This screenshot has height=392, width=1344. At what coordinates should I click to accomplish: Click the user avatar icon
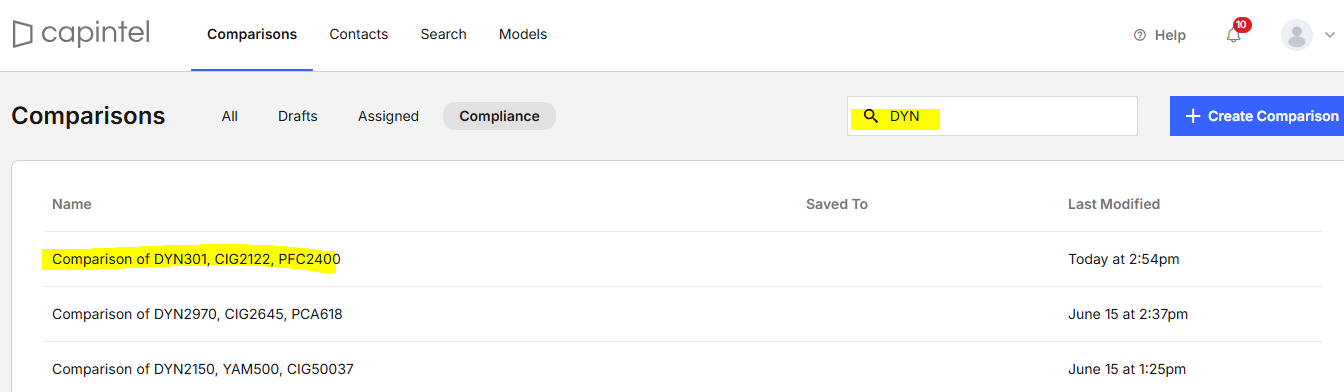coord(1297,35)
